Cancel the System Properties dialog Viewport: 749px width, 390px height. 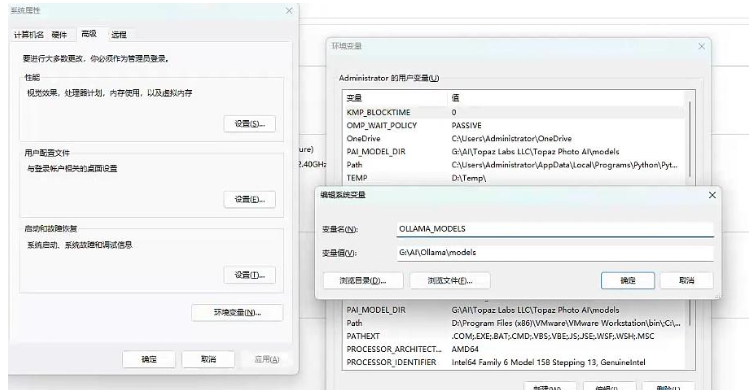click(208, 359)
